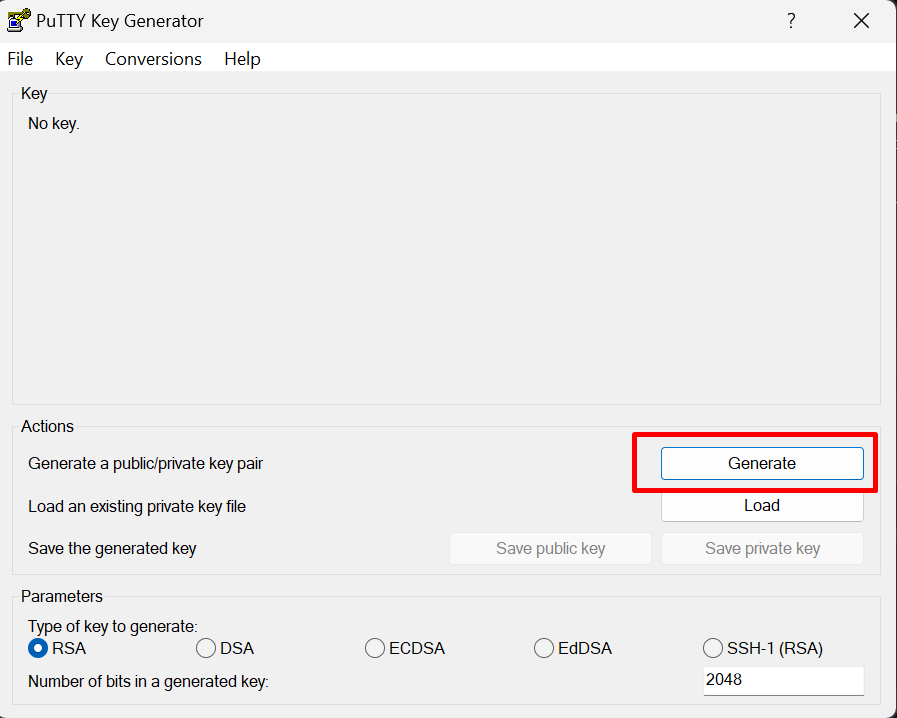Click 'Load an existing private key file' label

pos(137,506)
